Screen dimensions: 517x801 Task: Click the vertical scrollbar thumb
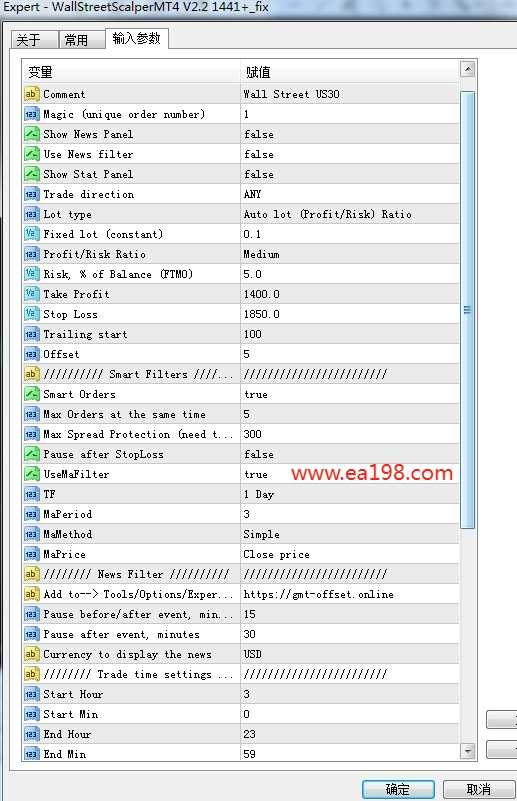click(x=467, y=310)
